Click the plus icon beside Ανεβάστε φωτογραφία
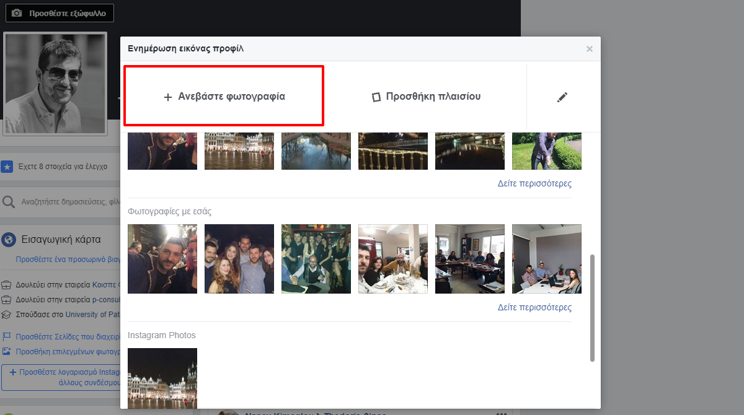Screen dimensions: 744x415 tap(168, 97)
